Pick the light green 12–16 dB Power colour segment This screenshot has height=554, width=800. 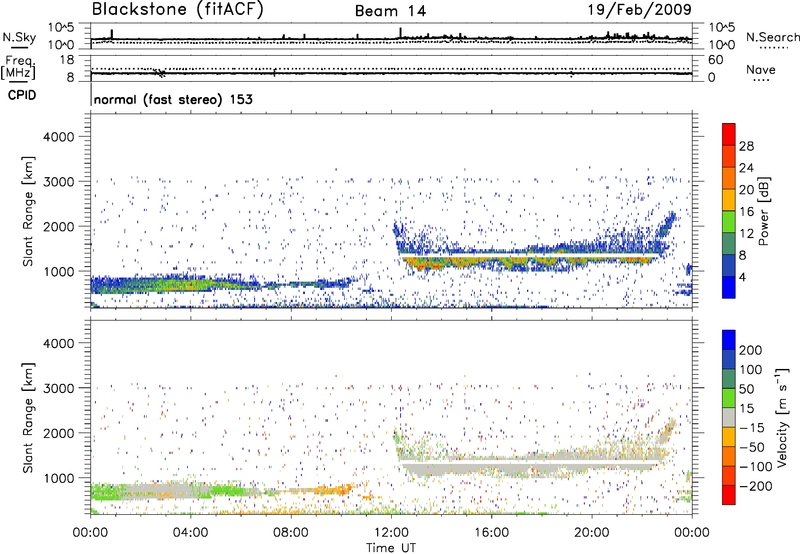pyautogui.click(x=729, y=222)
